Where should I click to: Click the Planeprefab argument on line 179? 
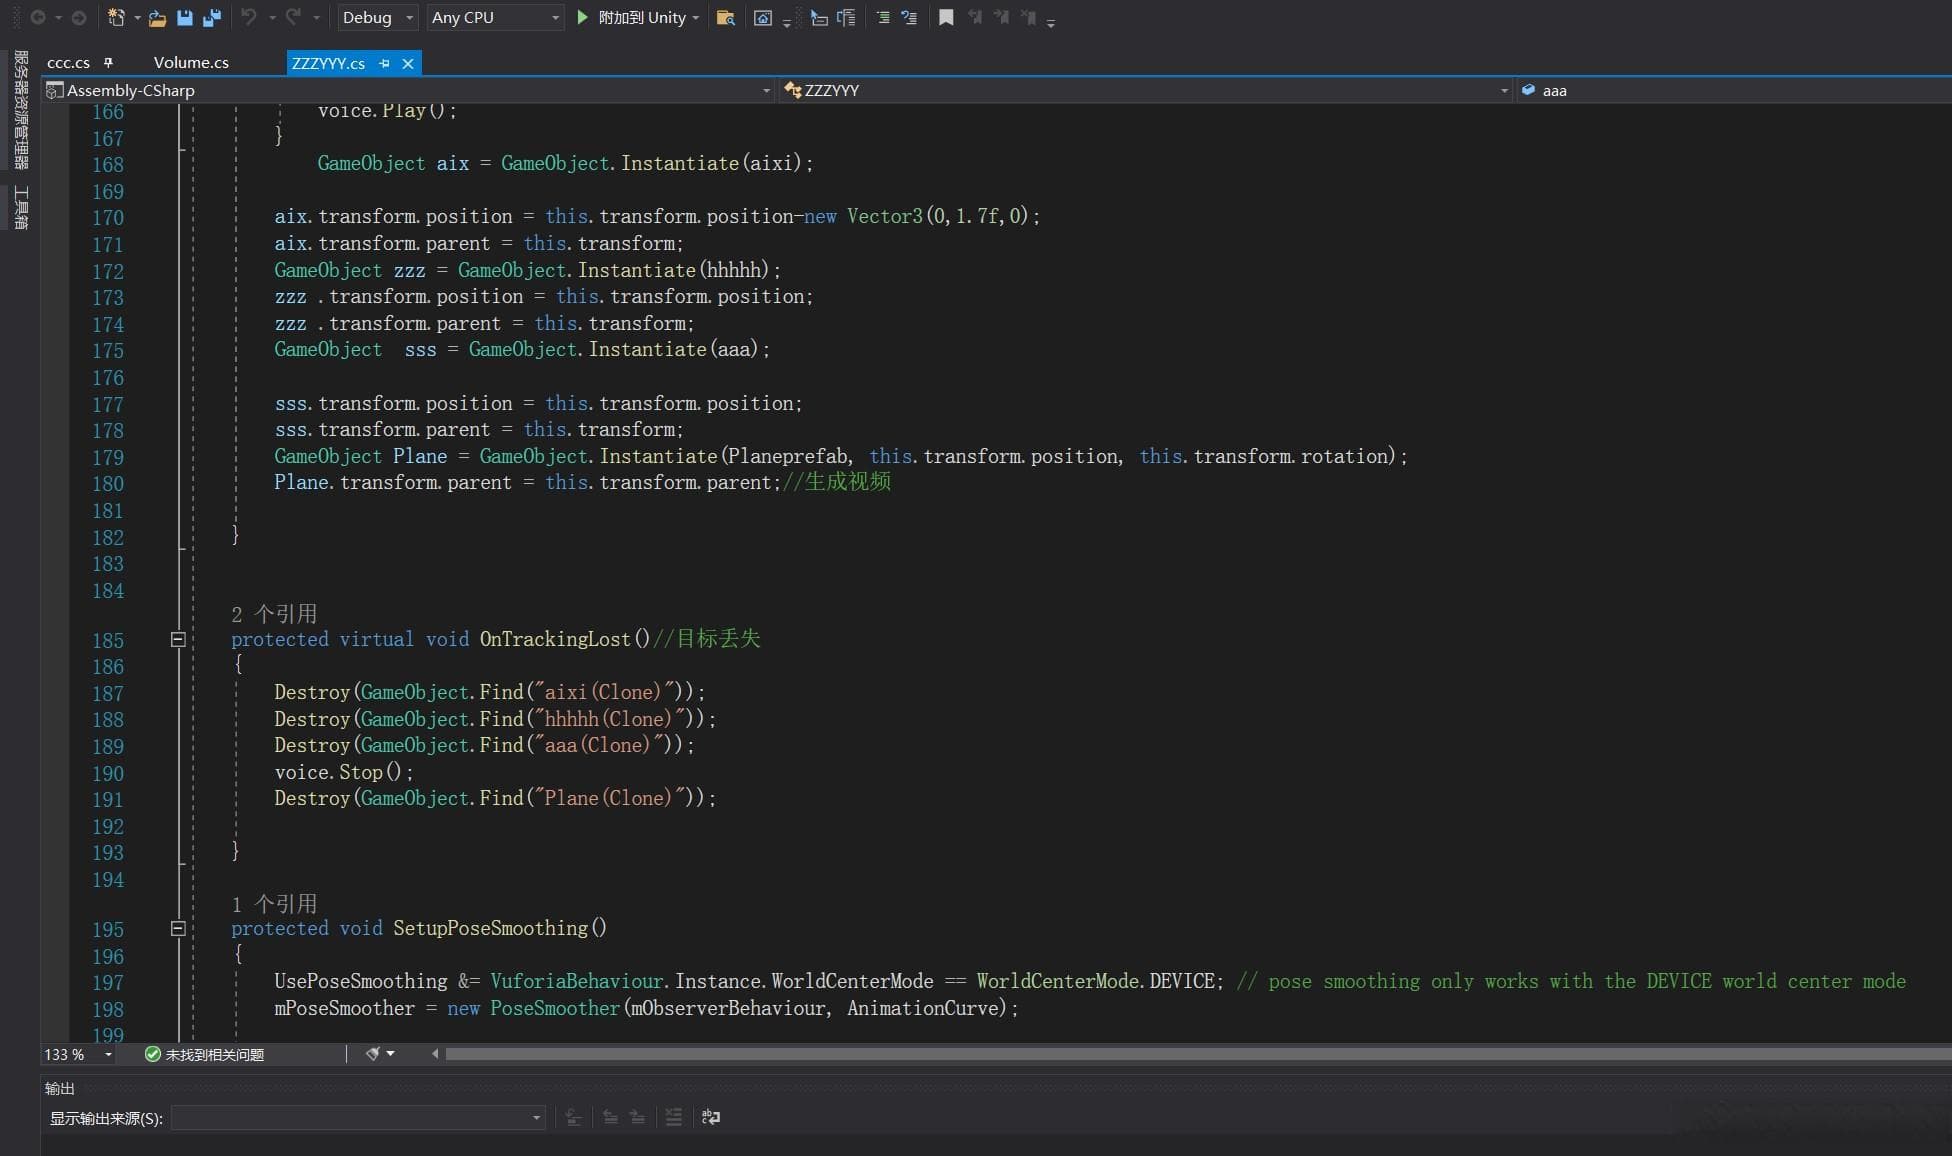tap(787, 456)
